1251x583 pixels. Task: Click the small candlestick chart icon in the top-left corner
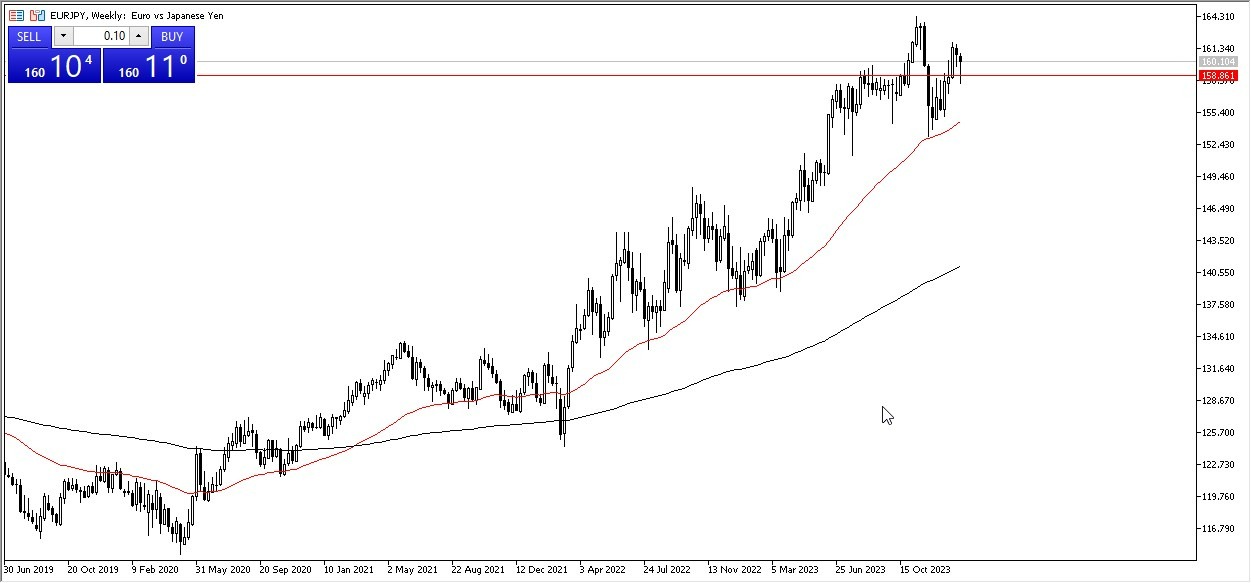tap(37, 15)
